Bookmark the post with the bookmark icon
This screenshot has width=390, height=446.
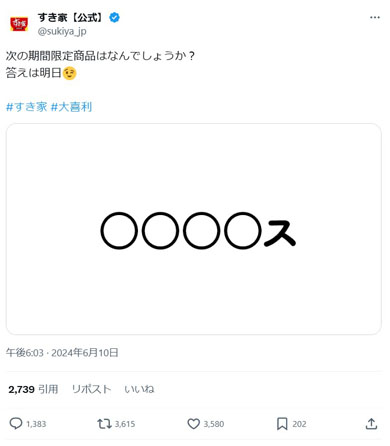click(x=282, y=424)
